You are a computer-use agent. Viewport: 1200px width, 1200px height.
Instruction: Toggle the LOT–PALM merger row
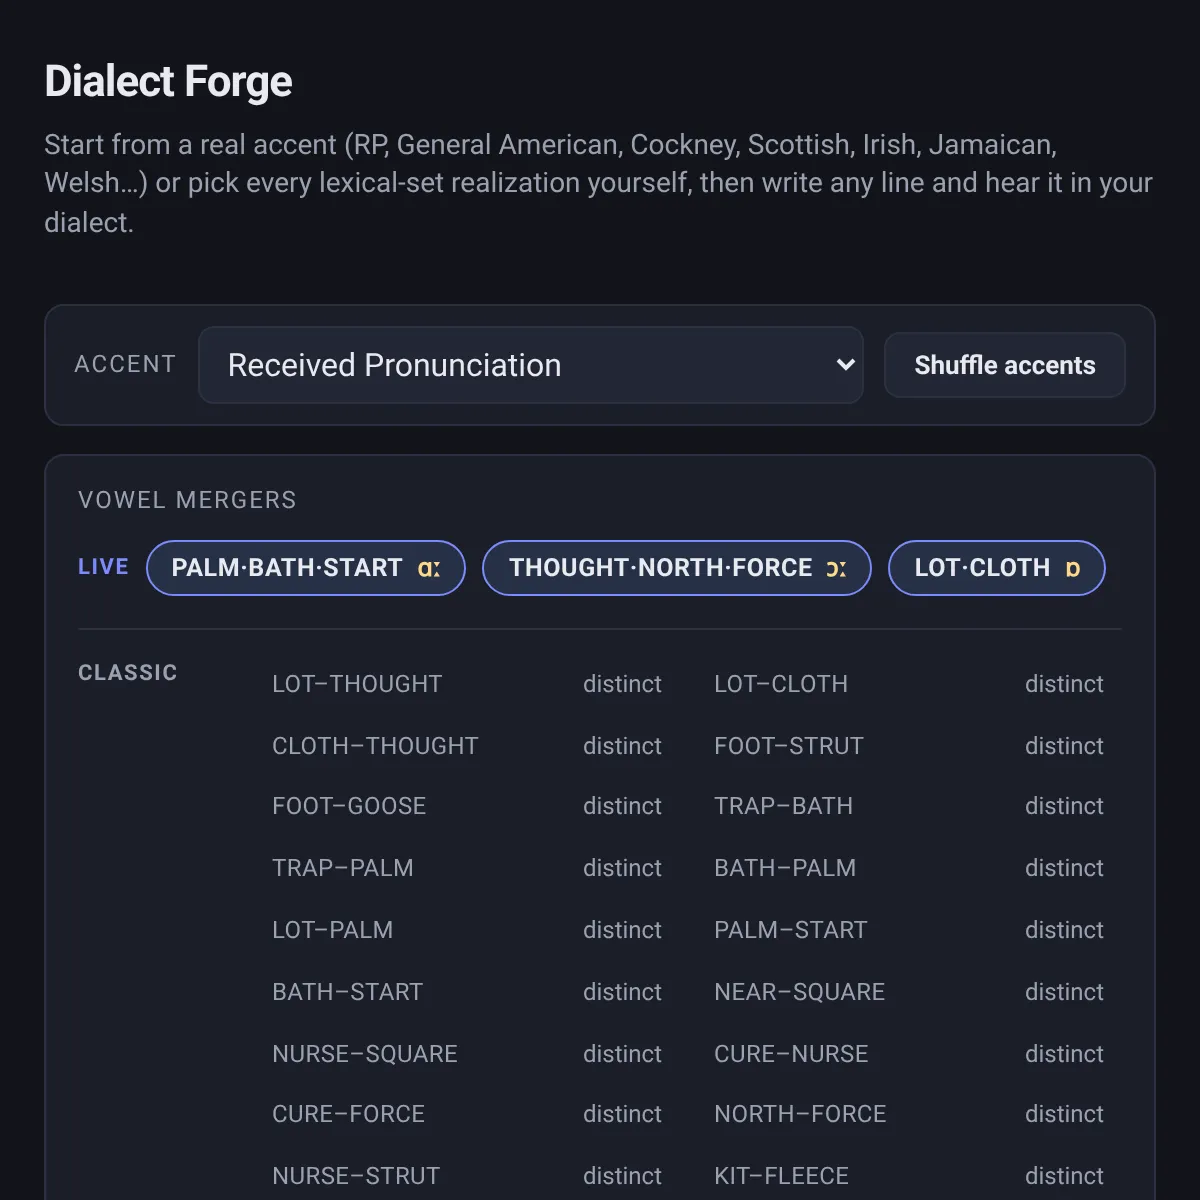coord(467,930)
